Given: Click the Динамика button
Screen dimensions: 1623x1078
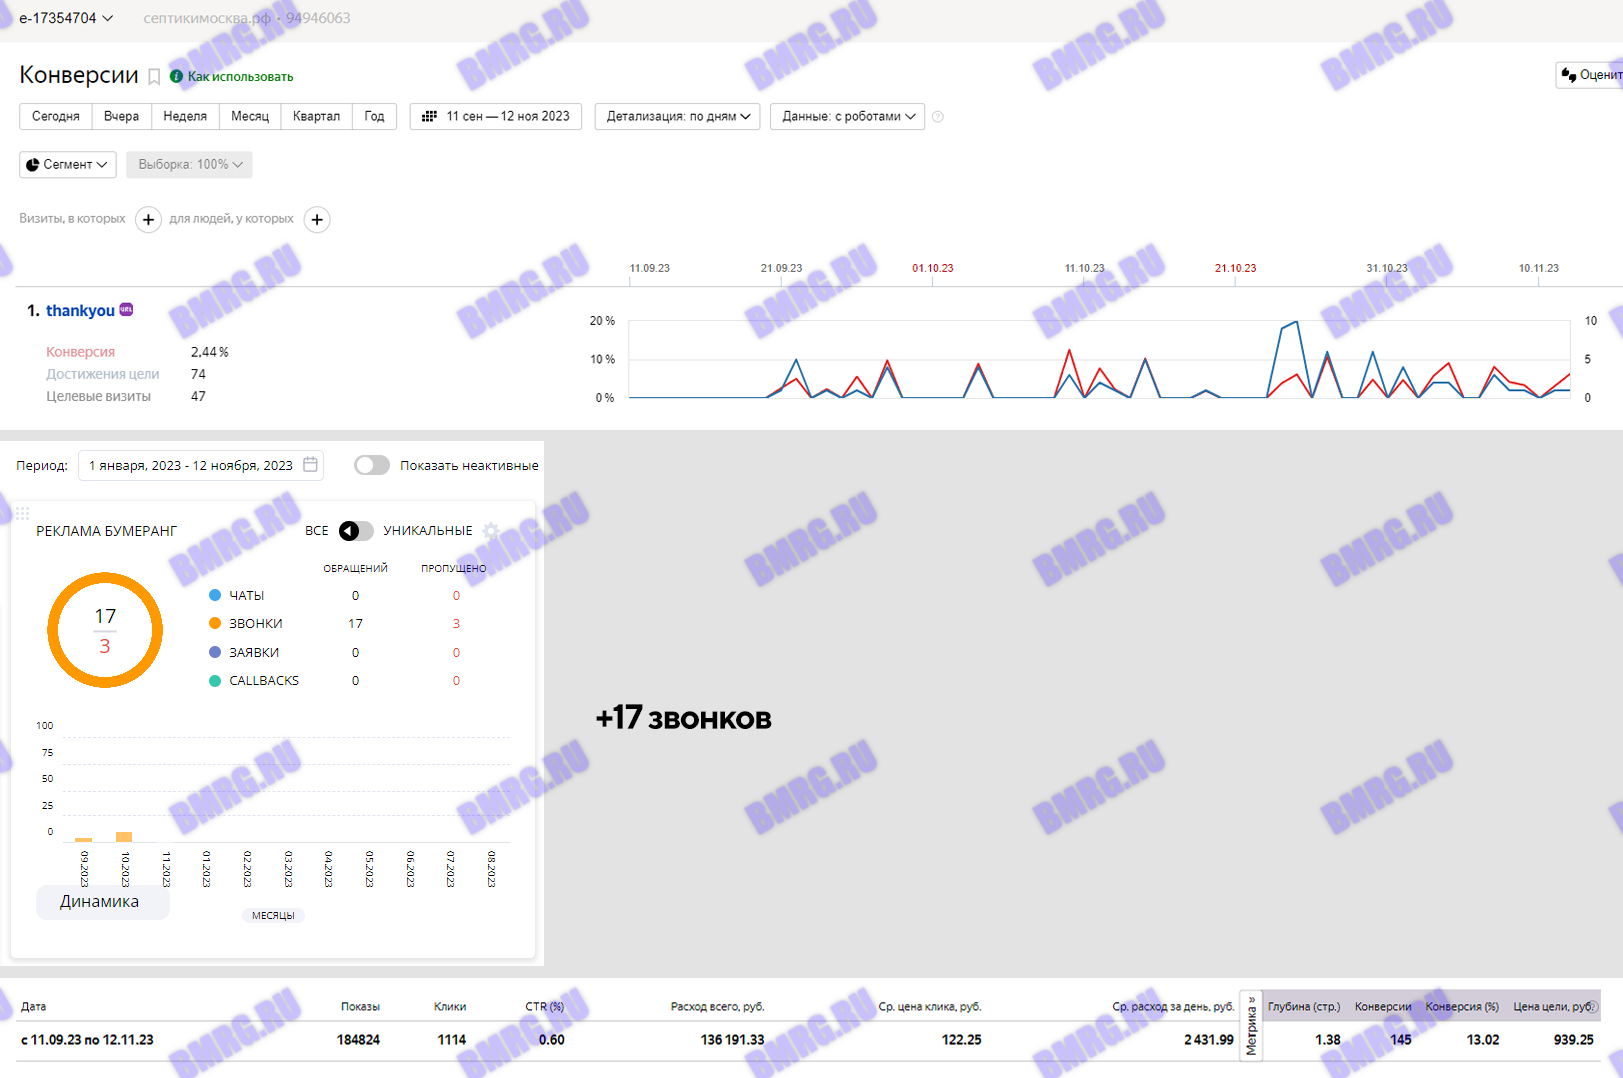Looking at the screenshot, I should coord(101,901).
